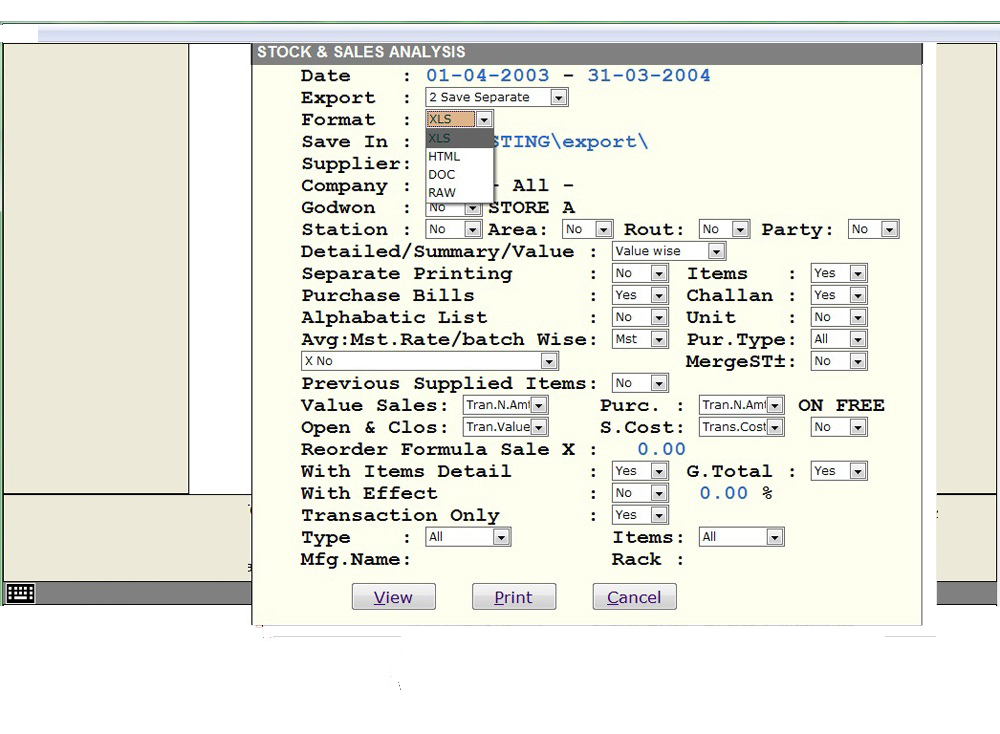Open the Purchase Bills dropdown
Viewport: 1000px width, 734px height.
tap(640, 295)
